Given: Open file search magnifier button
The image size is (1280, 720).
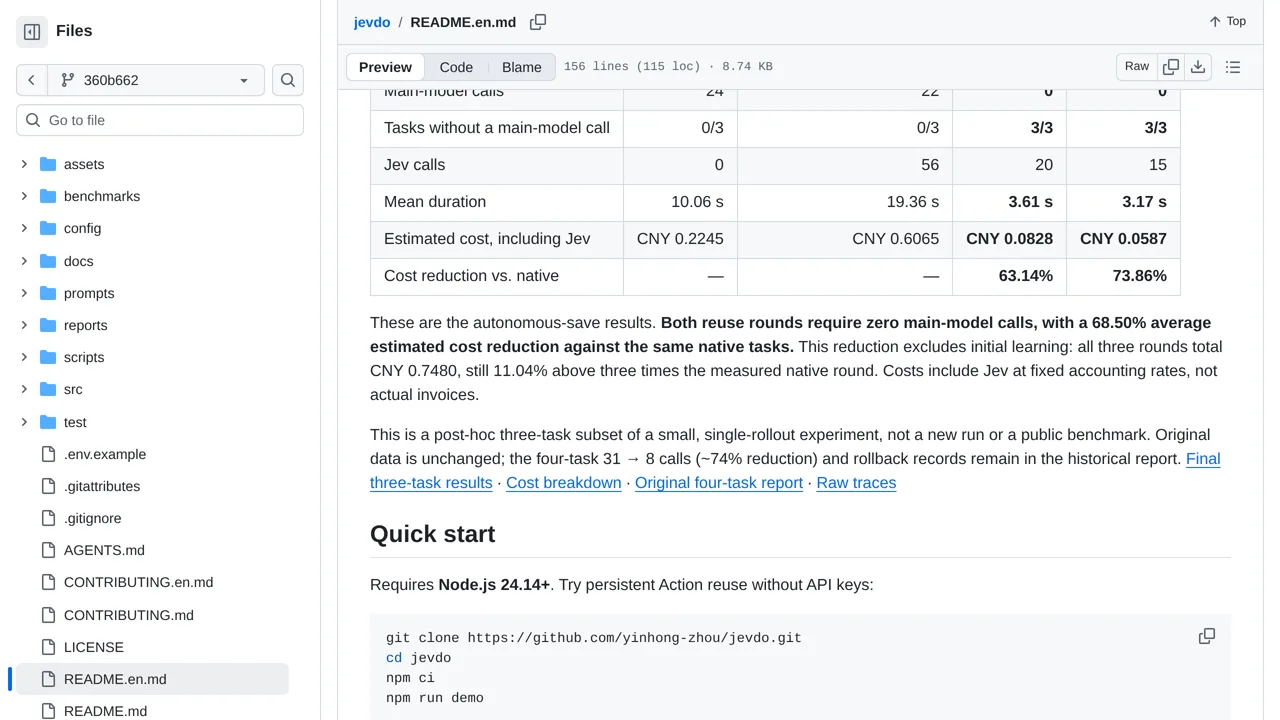Looking at the screenshot, I should pyautogui.click(x=288, y=80).
